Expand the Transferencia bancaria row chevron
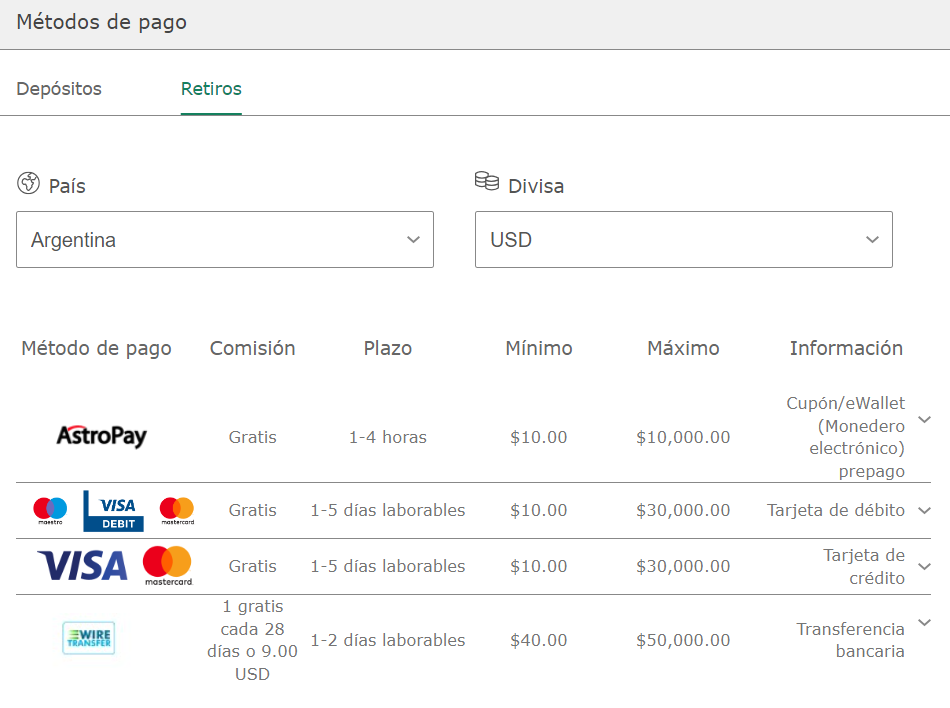Viewport: 950px width, 708px height. coord(924,622)
